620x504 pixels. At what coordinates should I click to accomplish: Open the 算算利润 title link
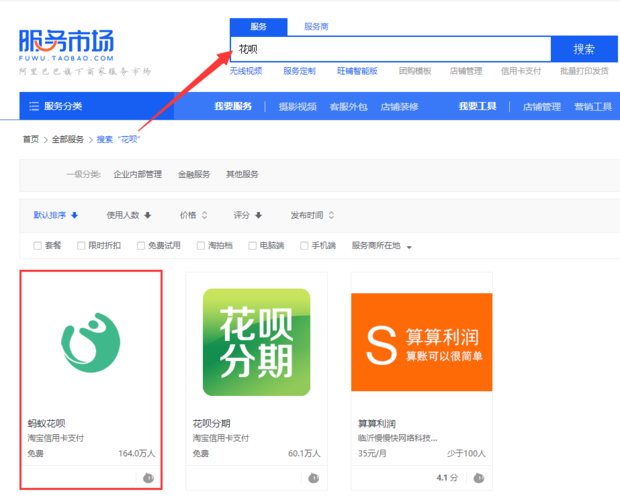click(x=377, y=424)
